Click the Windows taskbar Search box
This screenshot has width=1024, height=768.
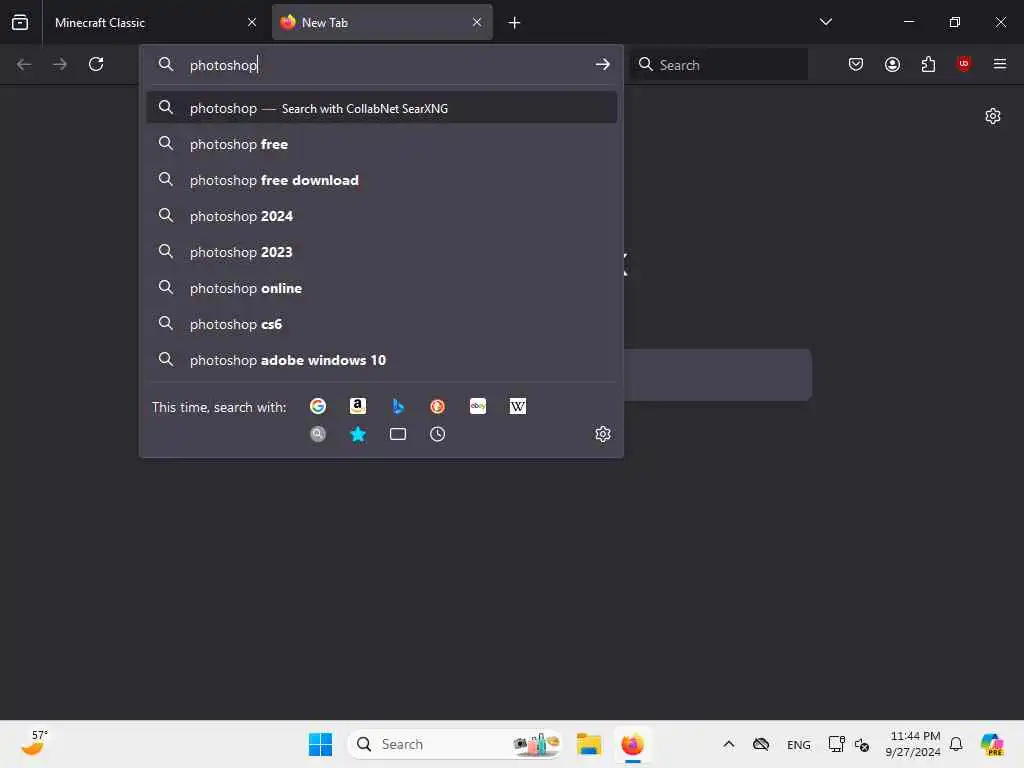[x=455, y=744]
